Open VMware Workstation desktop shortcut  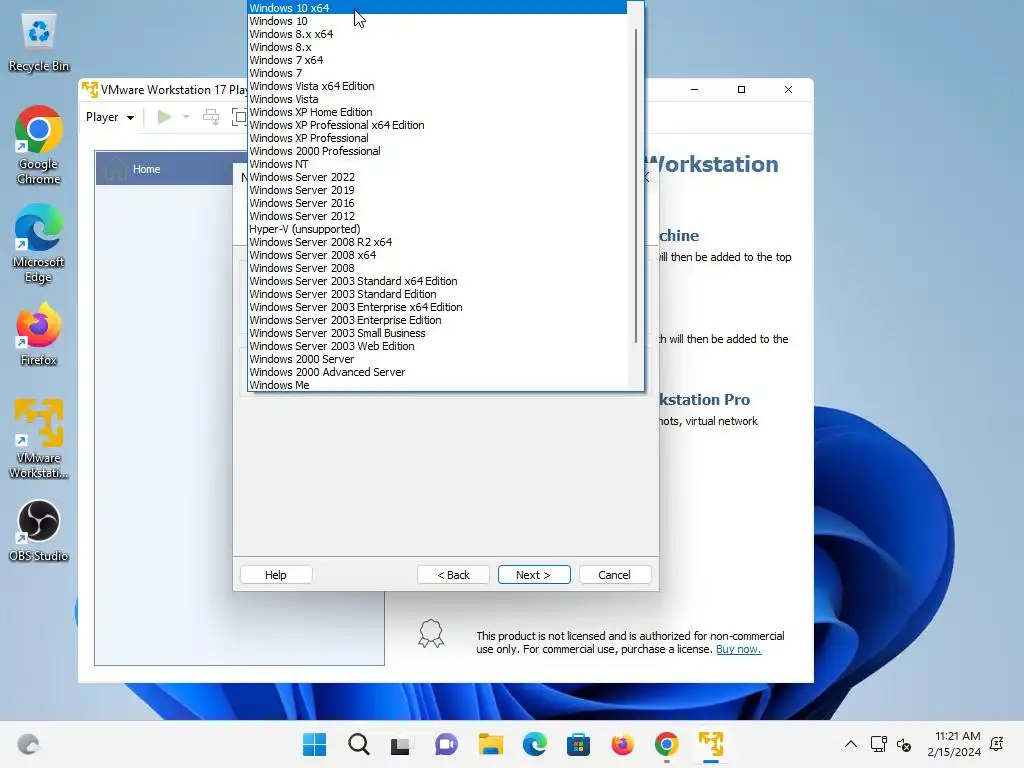(x=39, y=439)
